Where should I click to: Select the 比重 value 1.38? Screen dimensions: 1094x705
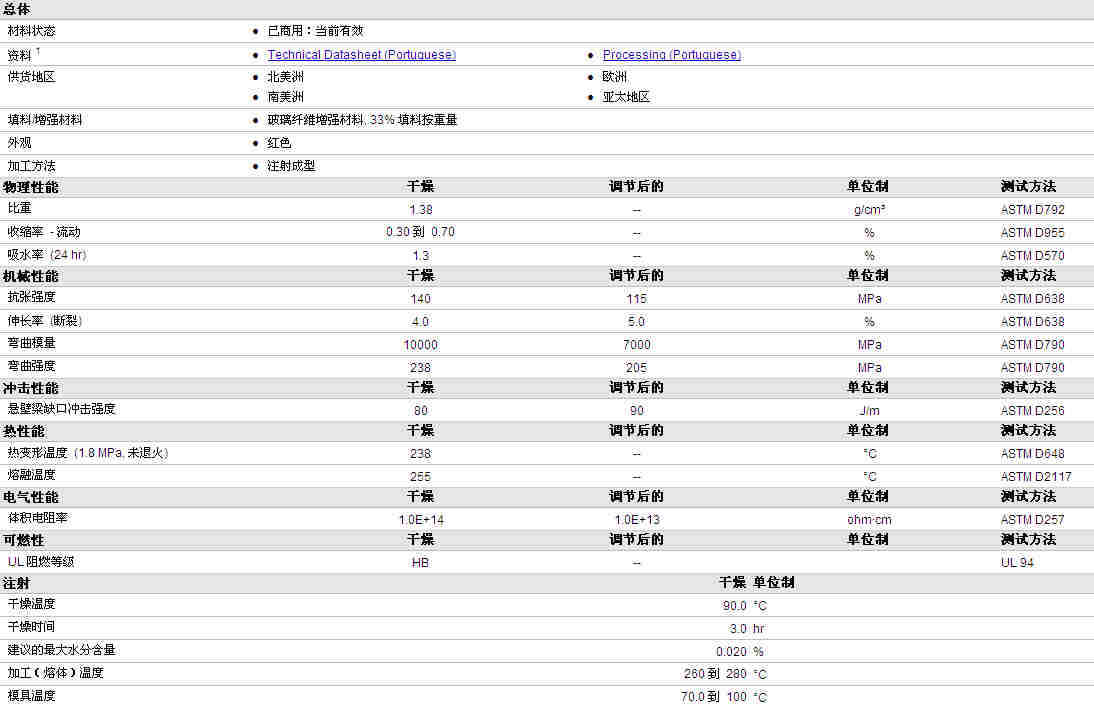click(x=421, y=210)
